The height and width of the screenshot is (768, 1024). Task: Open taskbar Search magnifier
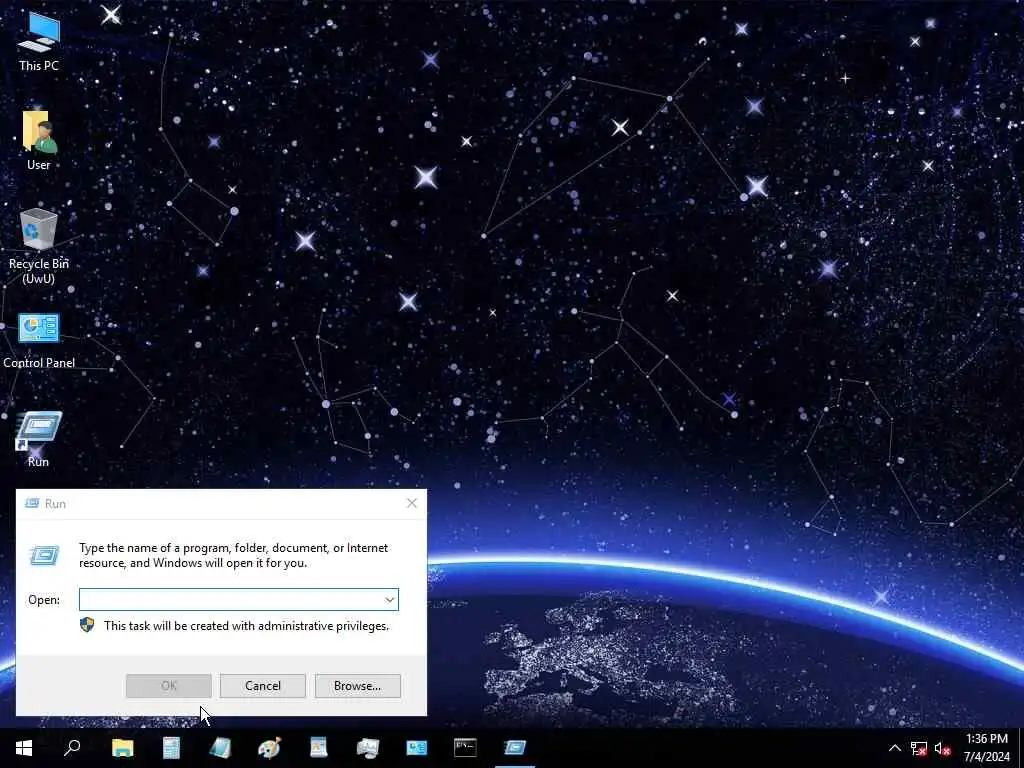(x=72, y=748)
